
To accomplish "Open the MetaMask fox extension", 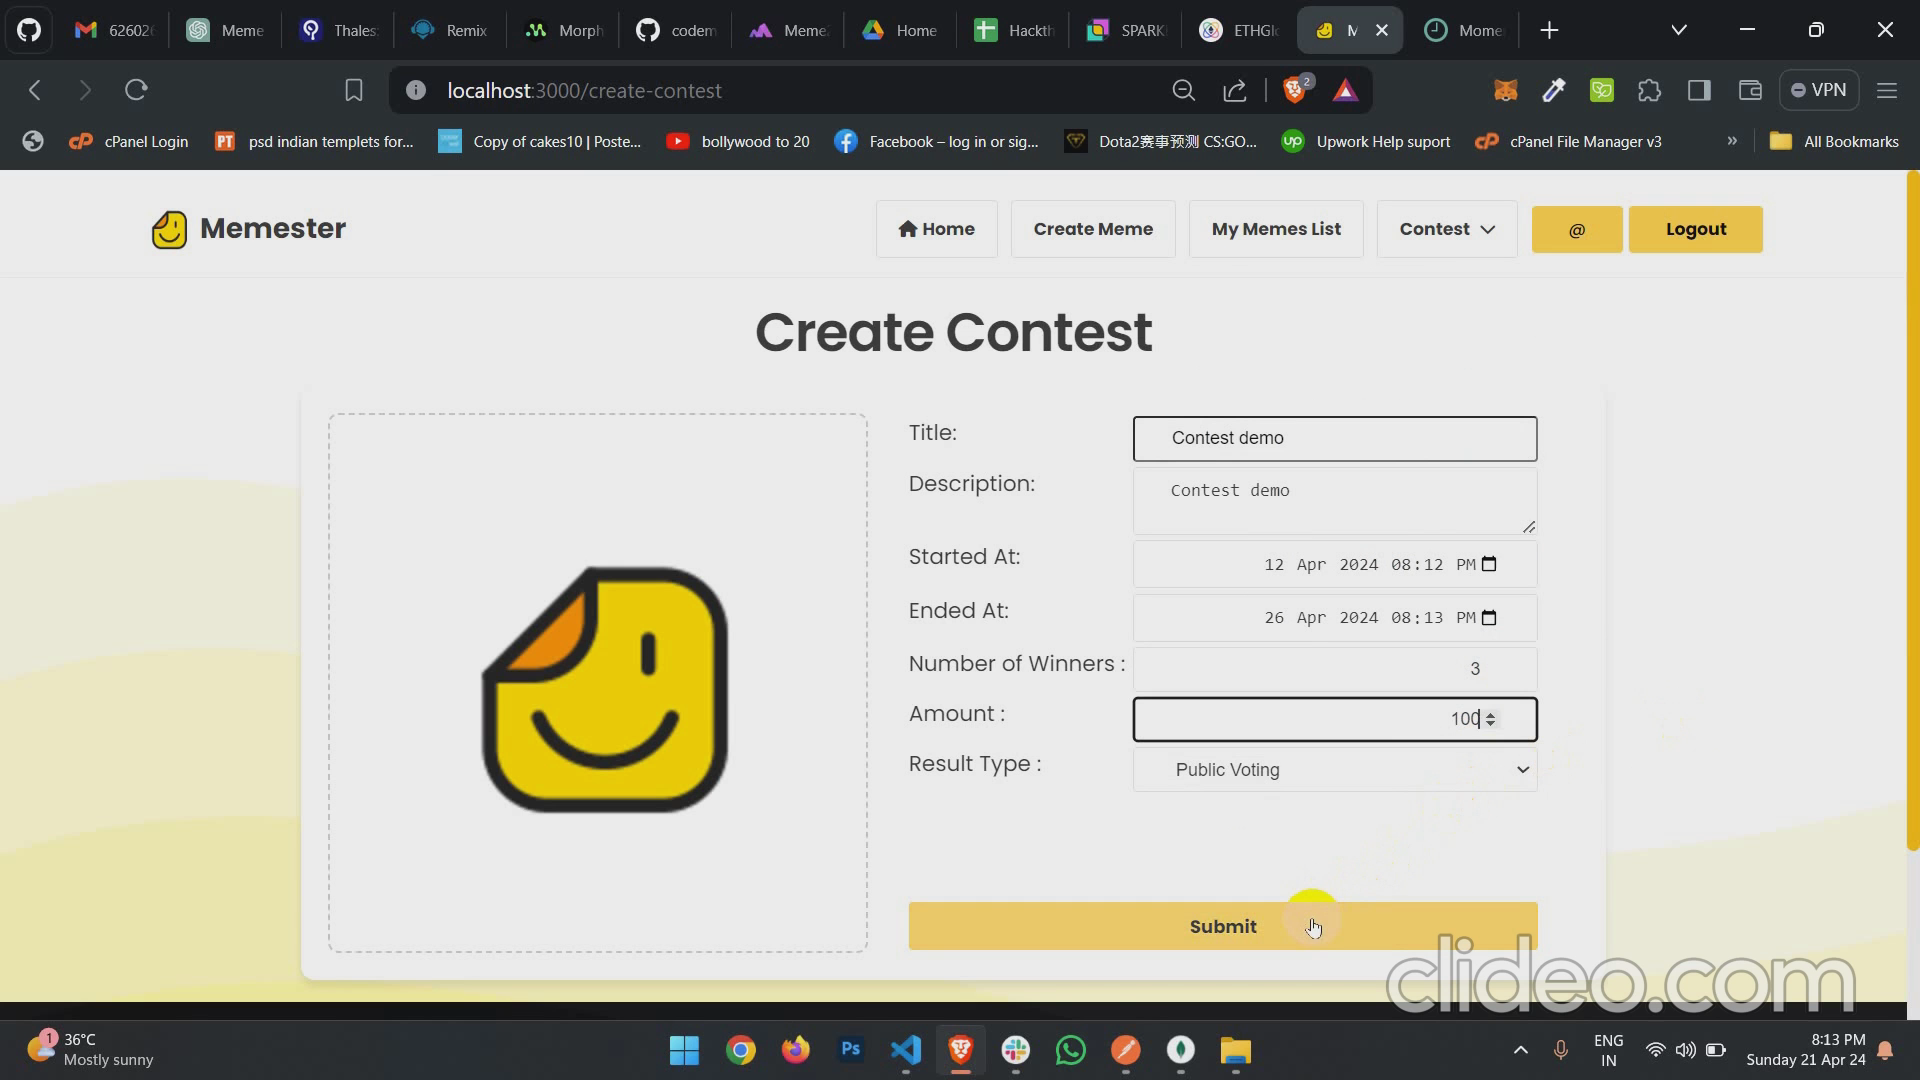I will [1505, 90].
